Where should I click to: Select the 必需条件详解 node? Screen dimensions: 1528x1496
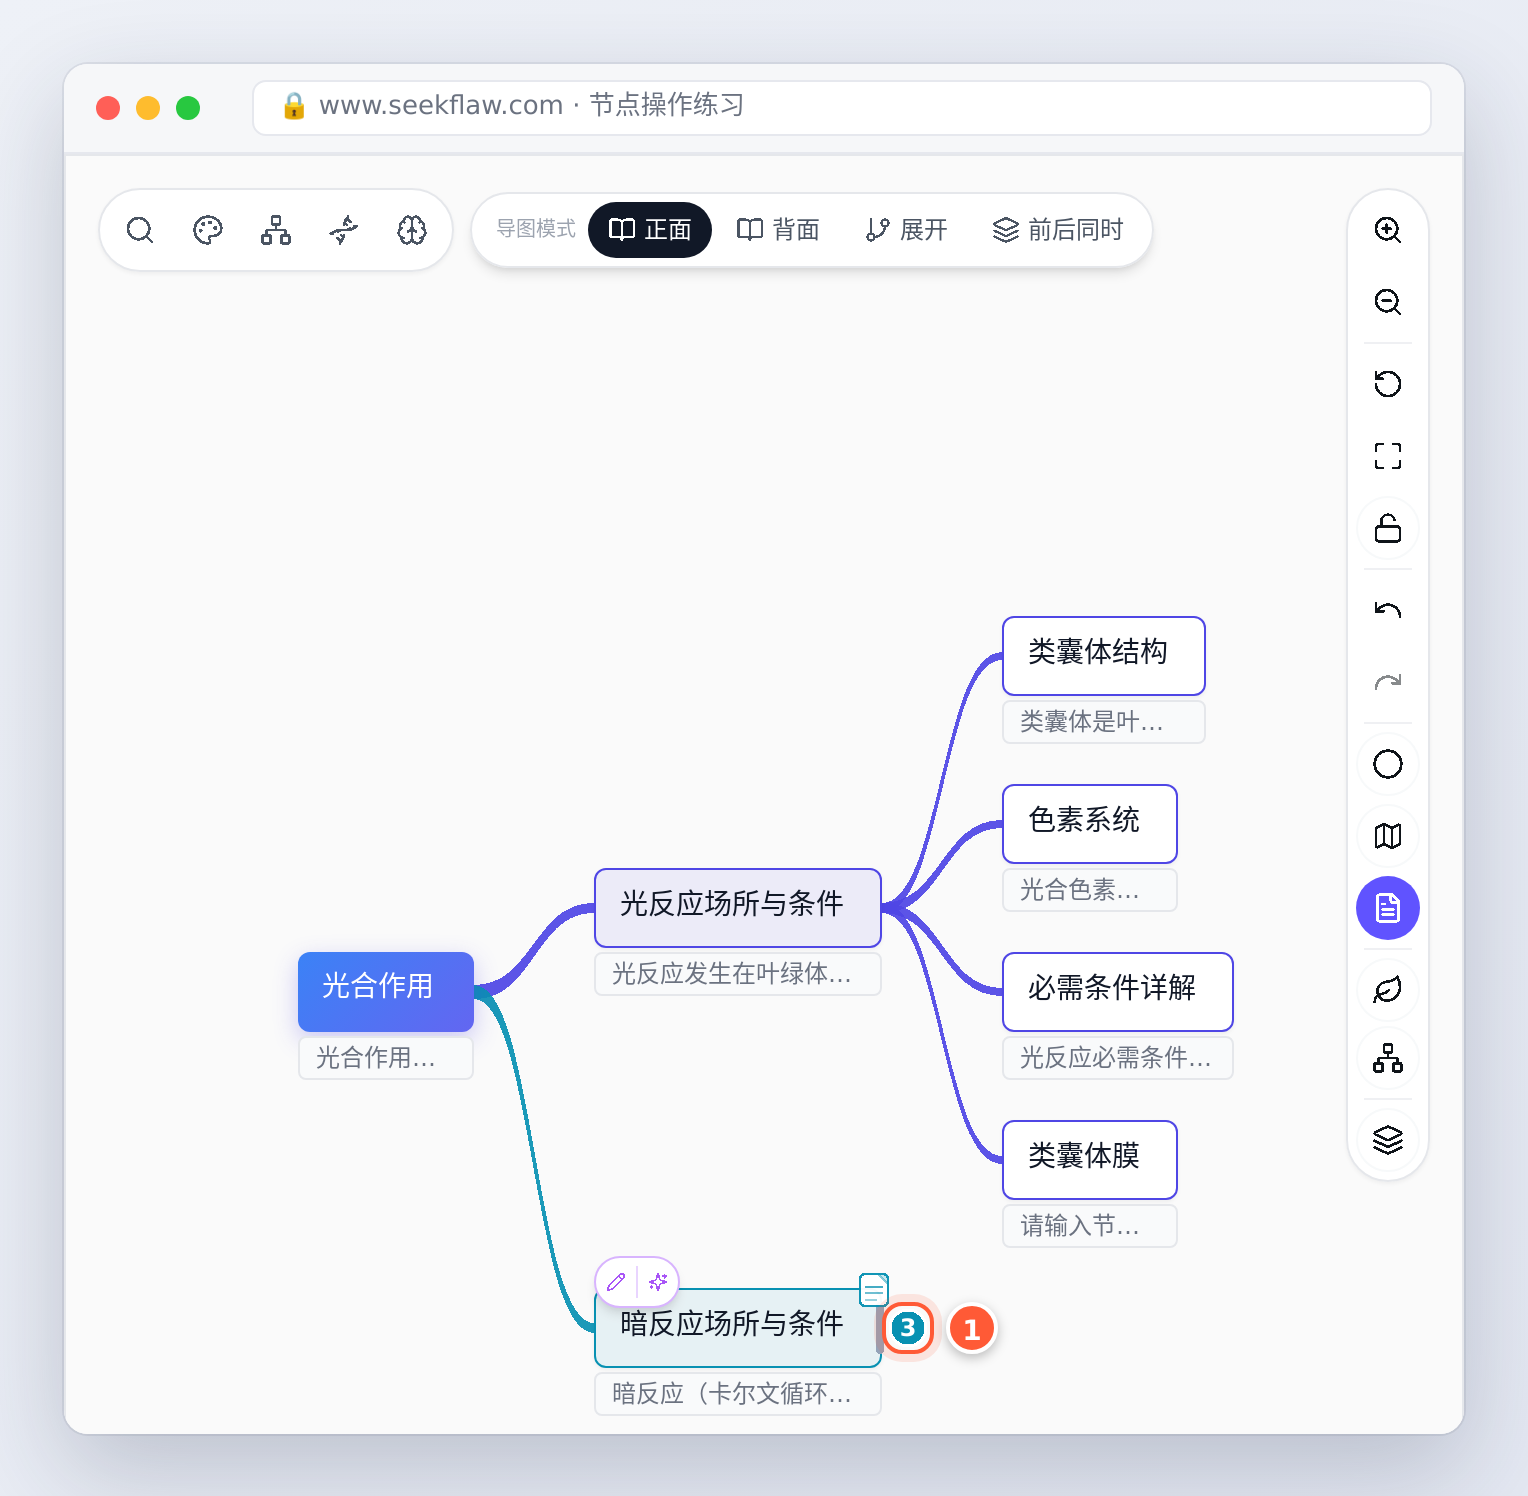1118,991
